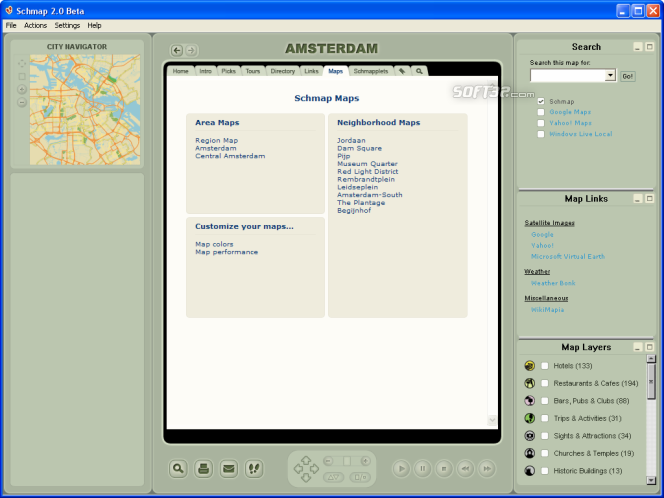Screen dimensions: 664x498
Task: Maximize the Map Links panel
Action: [x=650, y=199]
